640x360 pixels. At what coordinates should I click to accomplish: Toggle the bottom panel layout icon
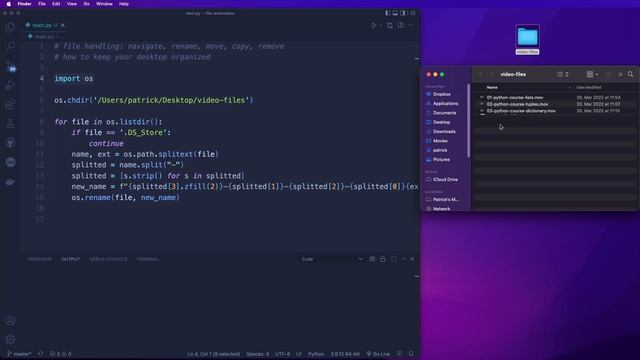coord(395,13)
